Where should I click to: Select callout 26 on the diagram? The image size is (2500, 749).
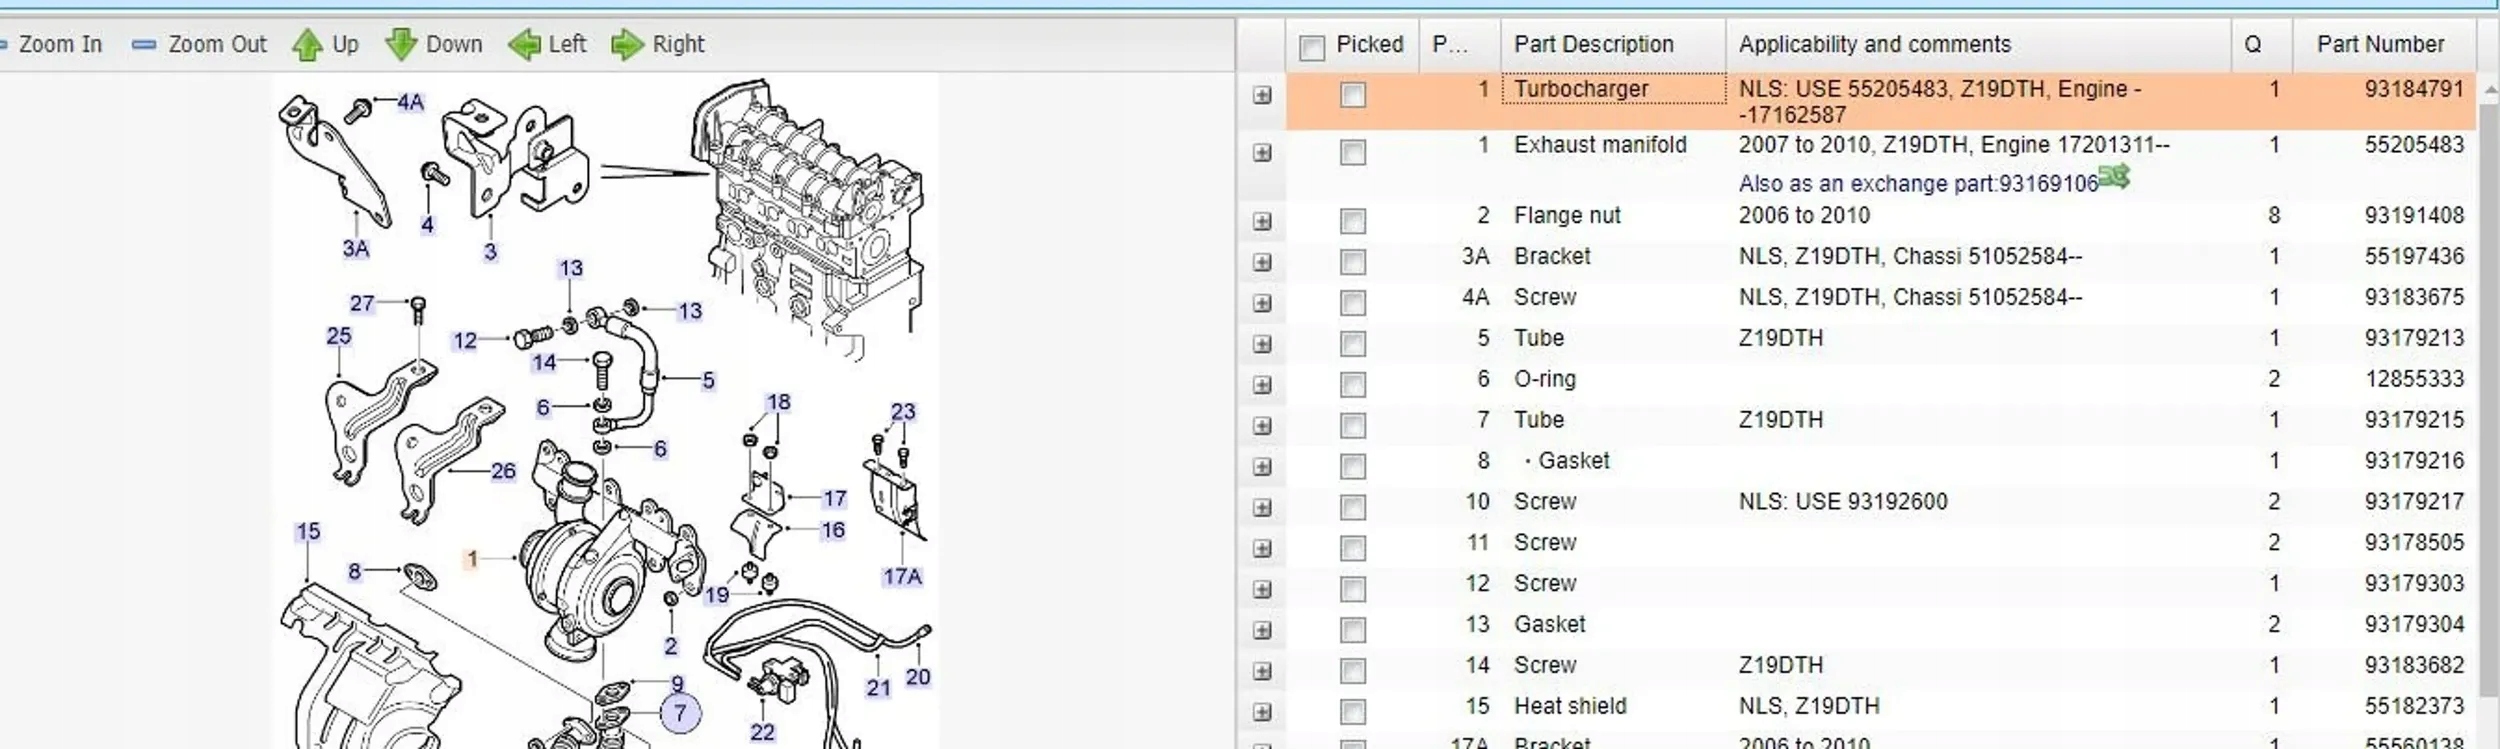[x=503, y=471]
